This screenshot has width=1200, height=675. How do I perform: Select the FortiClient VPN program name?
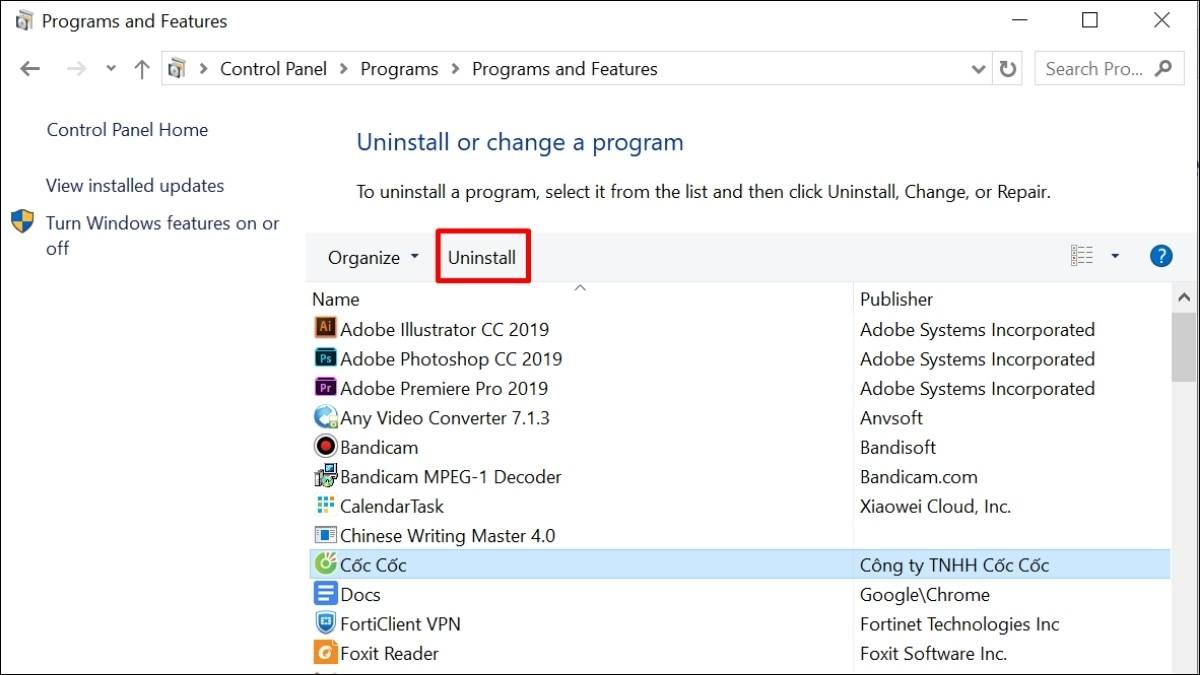click(400, 624)
